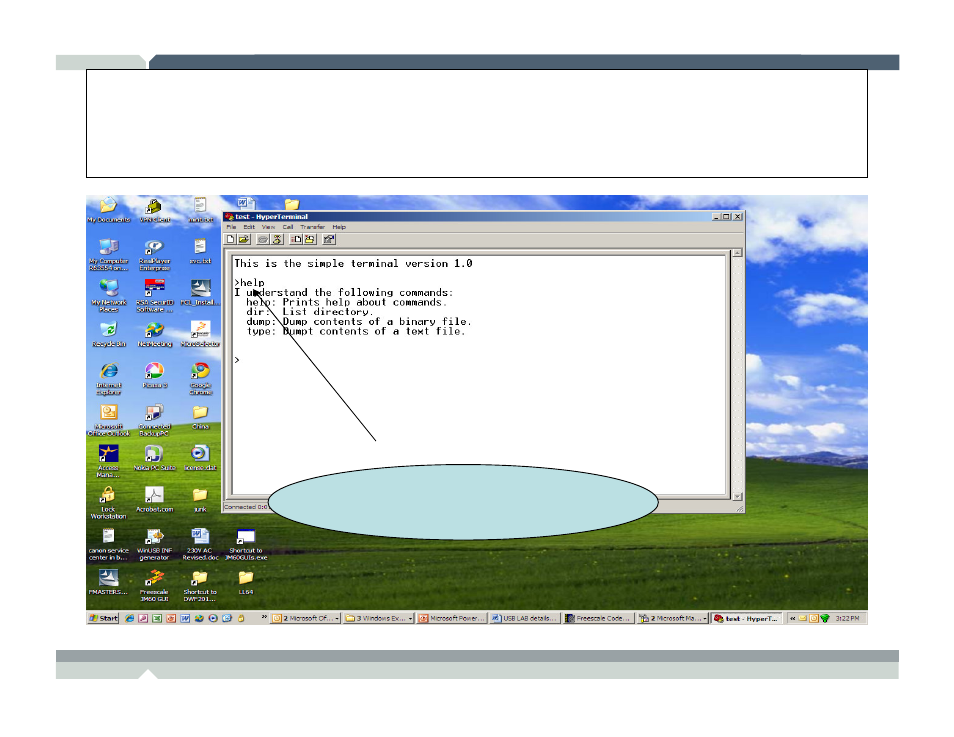The image size is (954, 737).
Task: Select the Nokia PC Suite desktop icon
Action: pyautogui.click(x=155, y=458)
